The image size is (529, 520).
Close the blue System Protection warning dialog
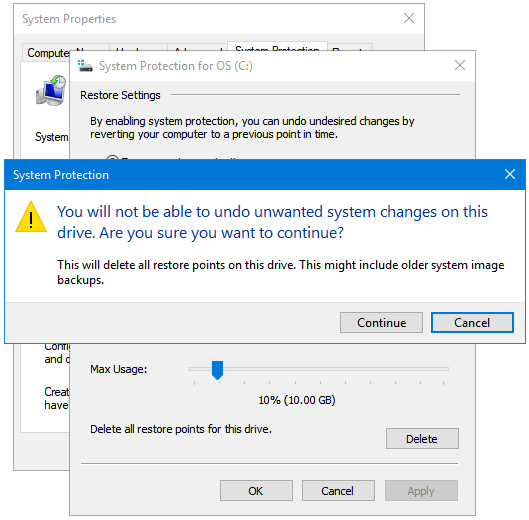[x=509, y=174]
